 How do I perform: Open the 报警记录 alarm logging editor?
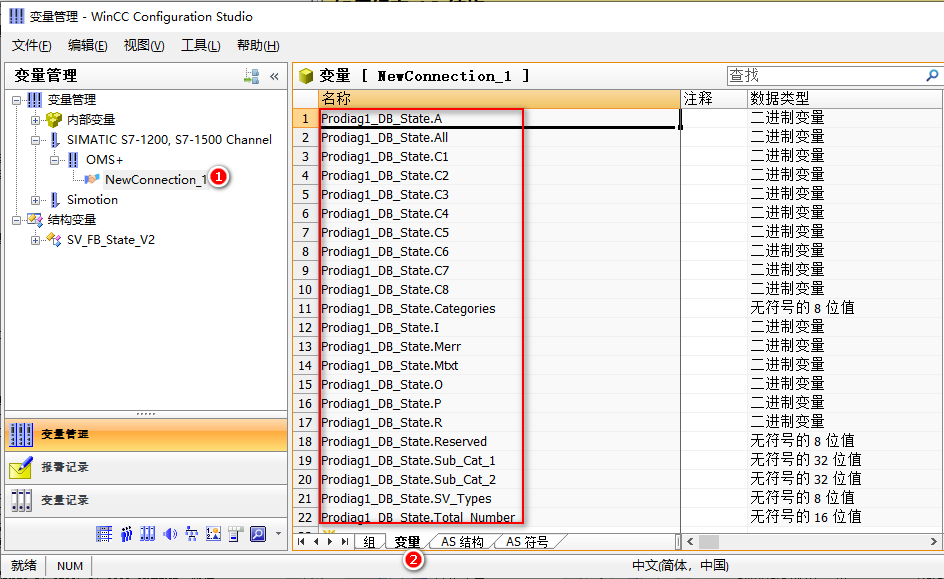tap(64, 467)
